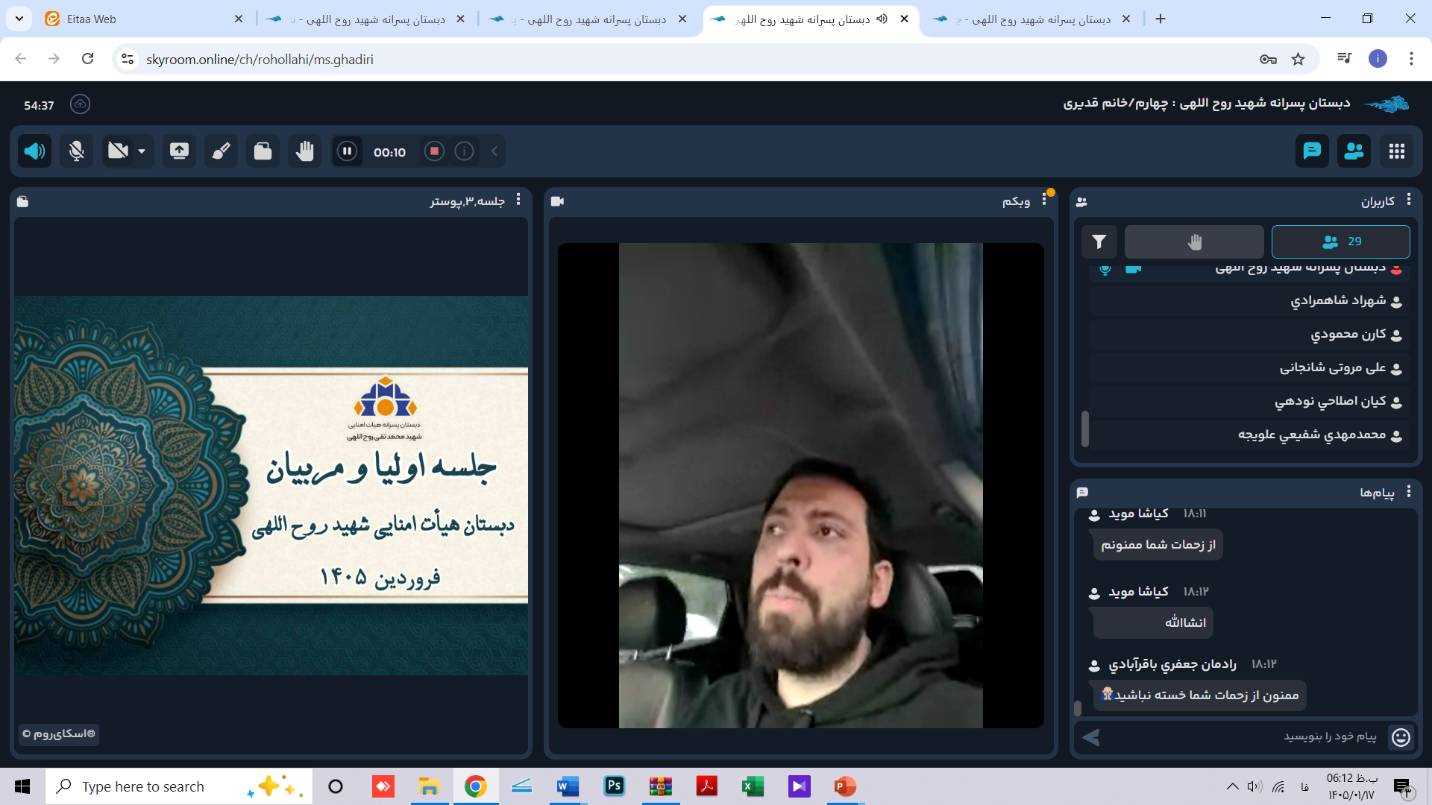Open the user list filter

point(1099,242)
